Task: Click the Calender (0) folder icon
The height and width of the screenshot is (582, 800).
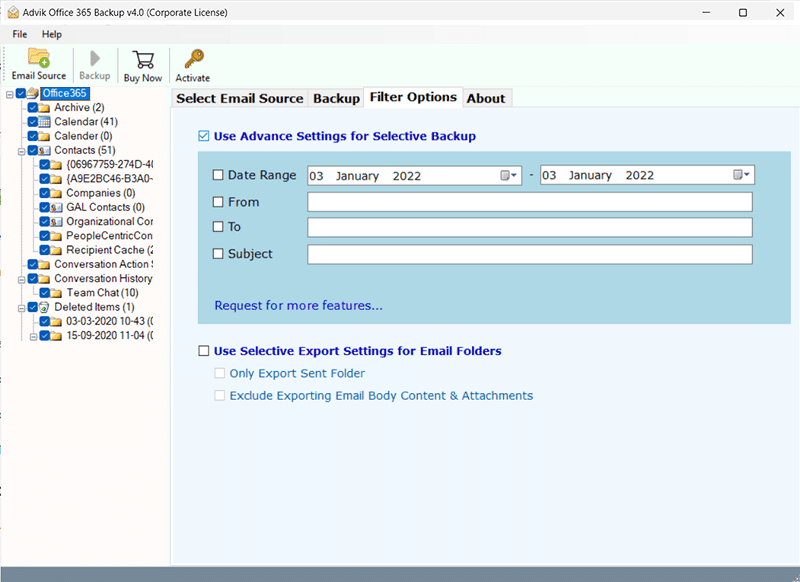Action: (x=44, y=136)
